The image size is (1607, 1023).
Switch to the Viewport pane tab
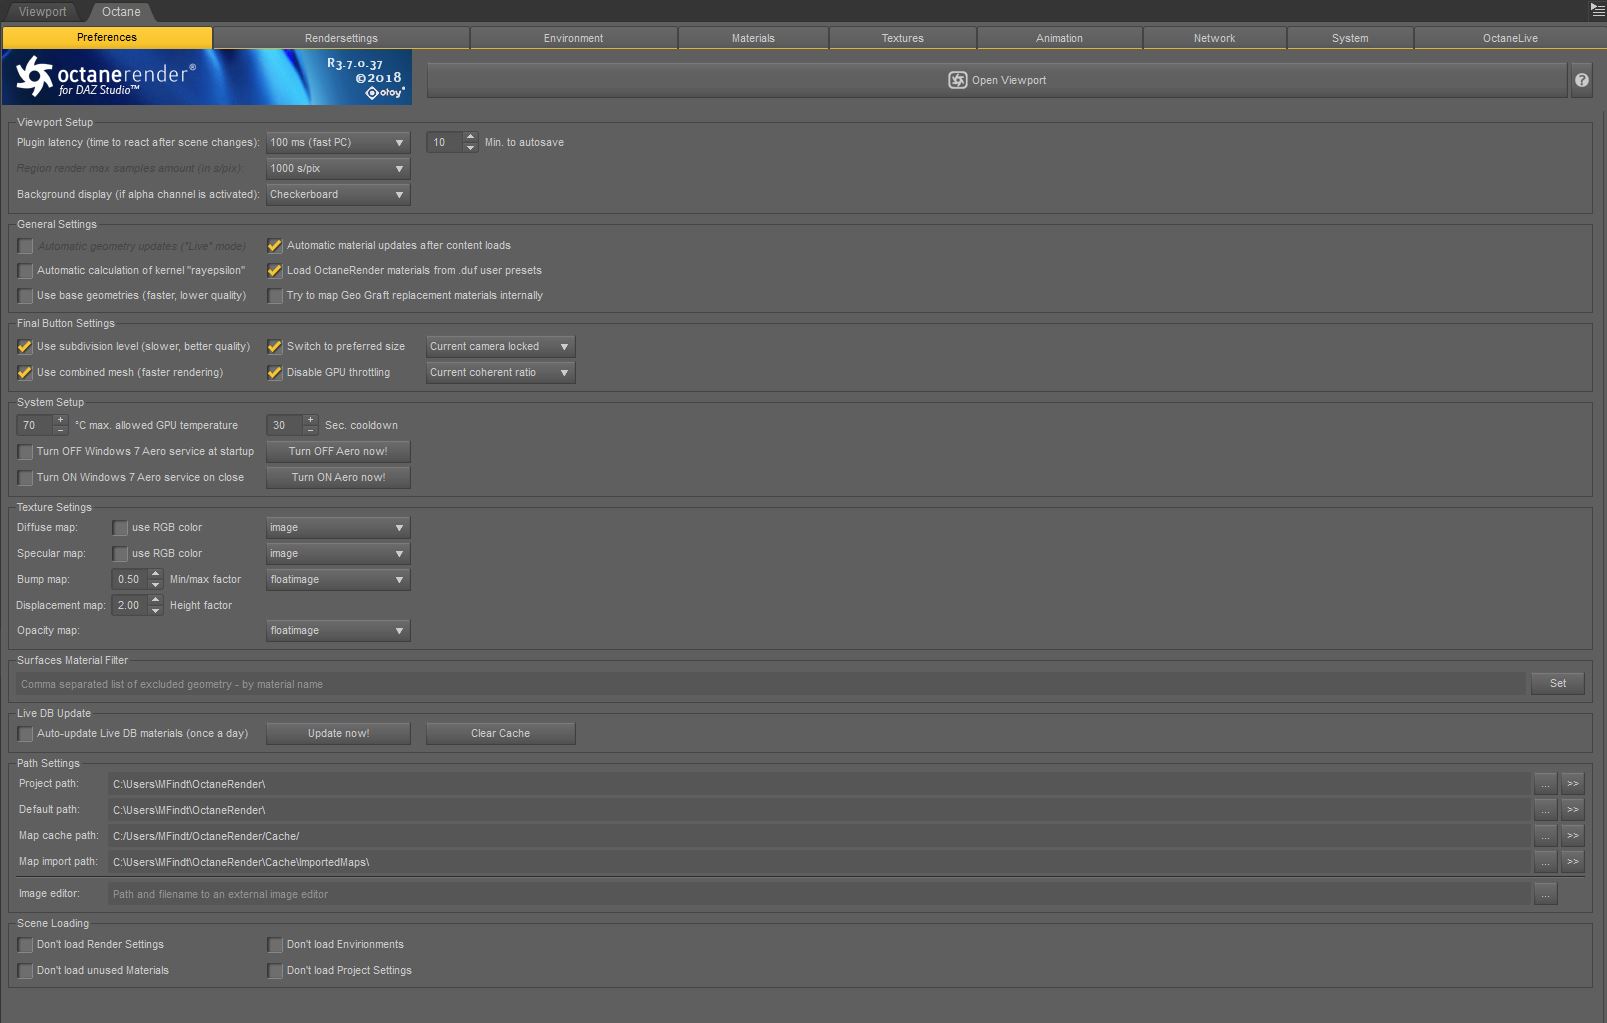coord(43,12)
